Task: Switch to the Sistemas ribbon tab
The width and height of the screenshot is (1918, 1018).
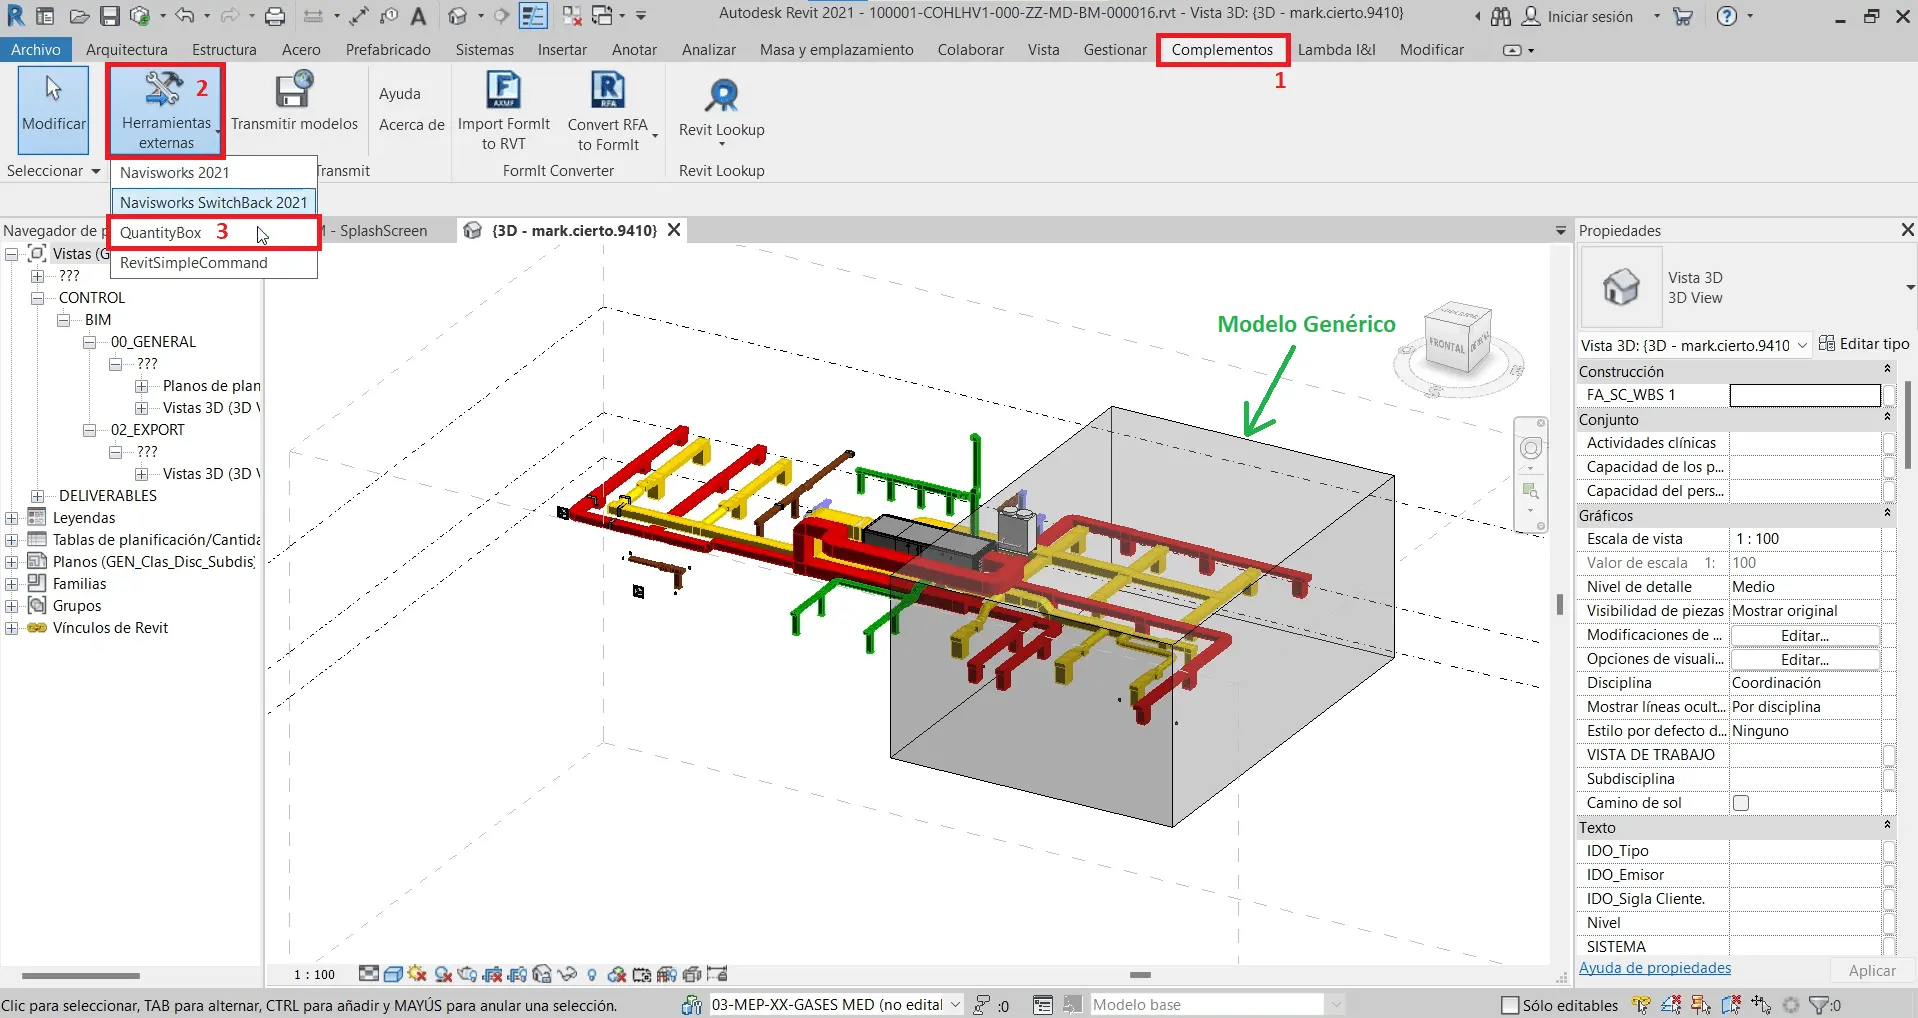Action: click(x=484, y=50)
